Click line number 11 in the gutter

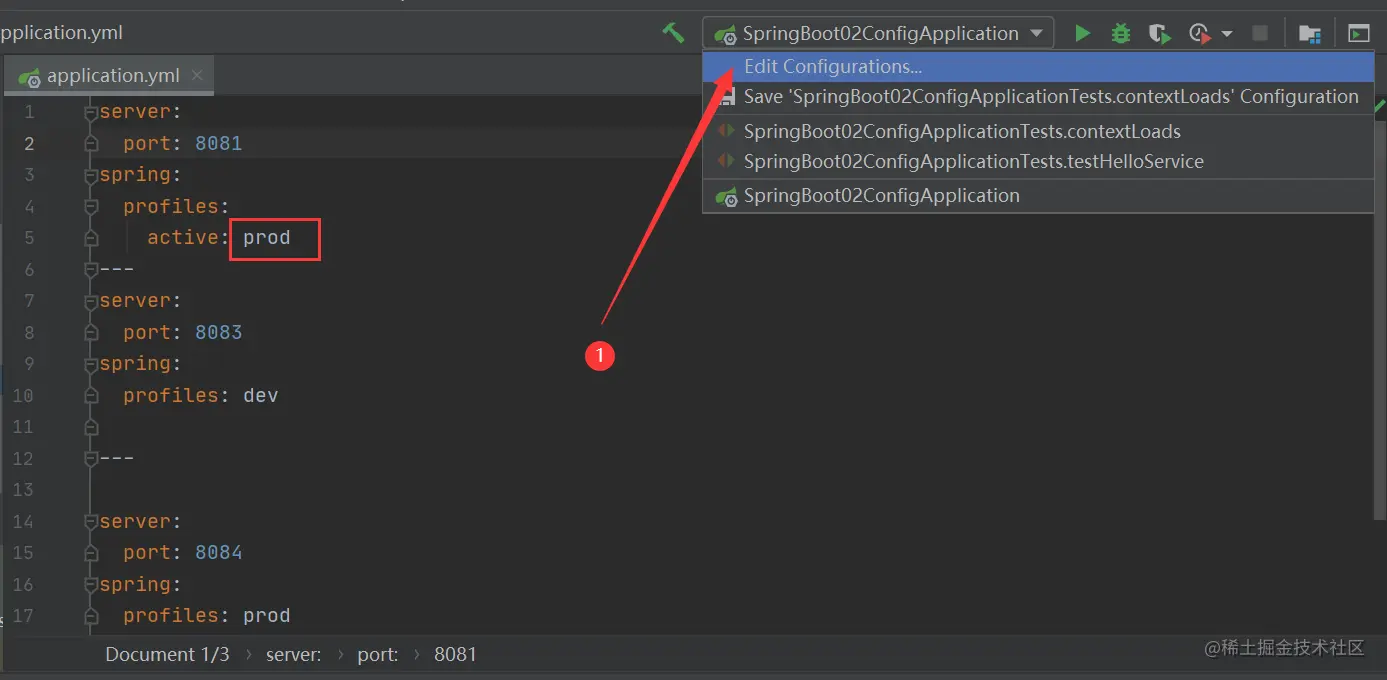pos(22,427)
